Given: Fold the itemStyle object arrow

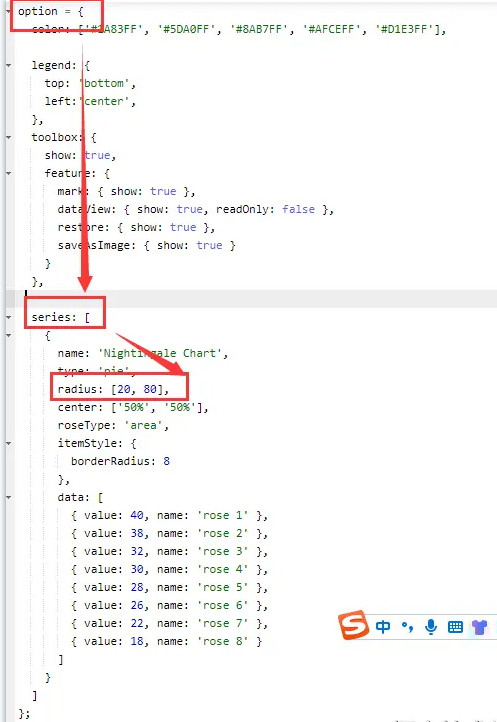Looking at the screenshot, I should [9, 443].
